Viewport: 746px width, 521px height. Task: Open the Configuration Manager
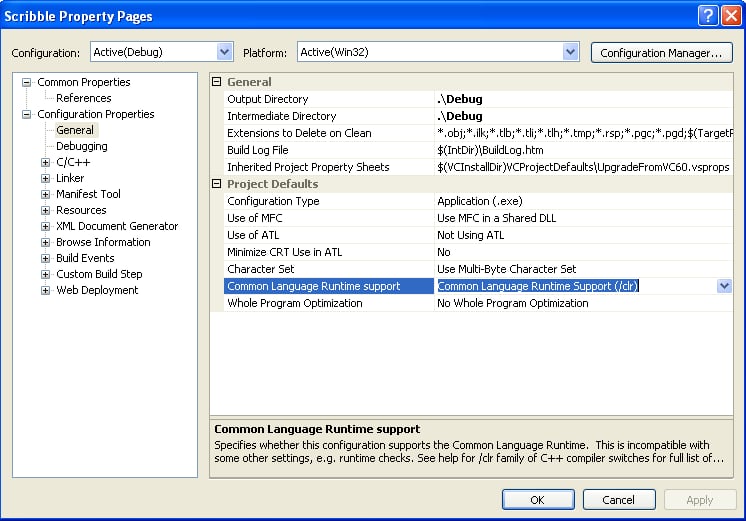(661, 52)
